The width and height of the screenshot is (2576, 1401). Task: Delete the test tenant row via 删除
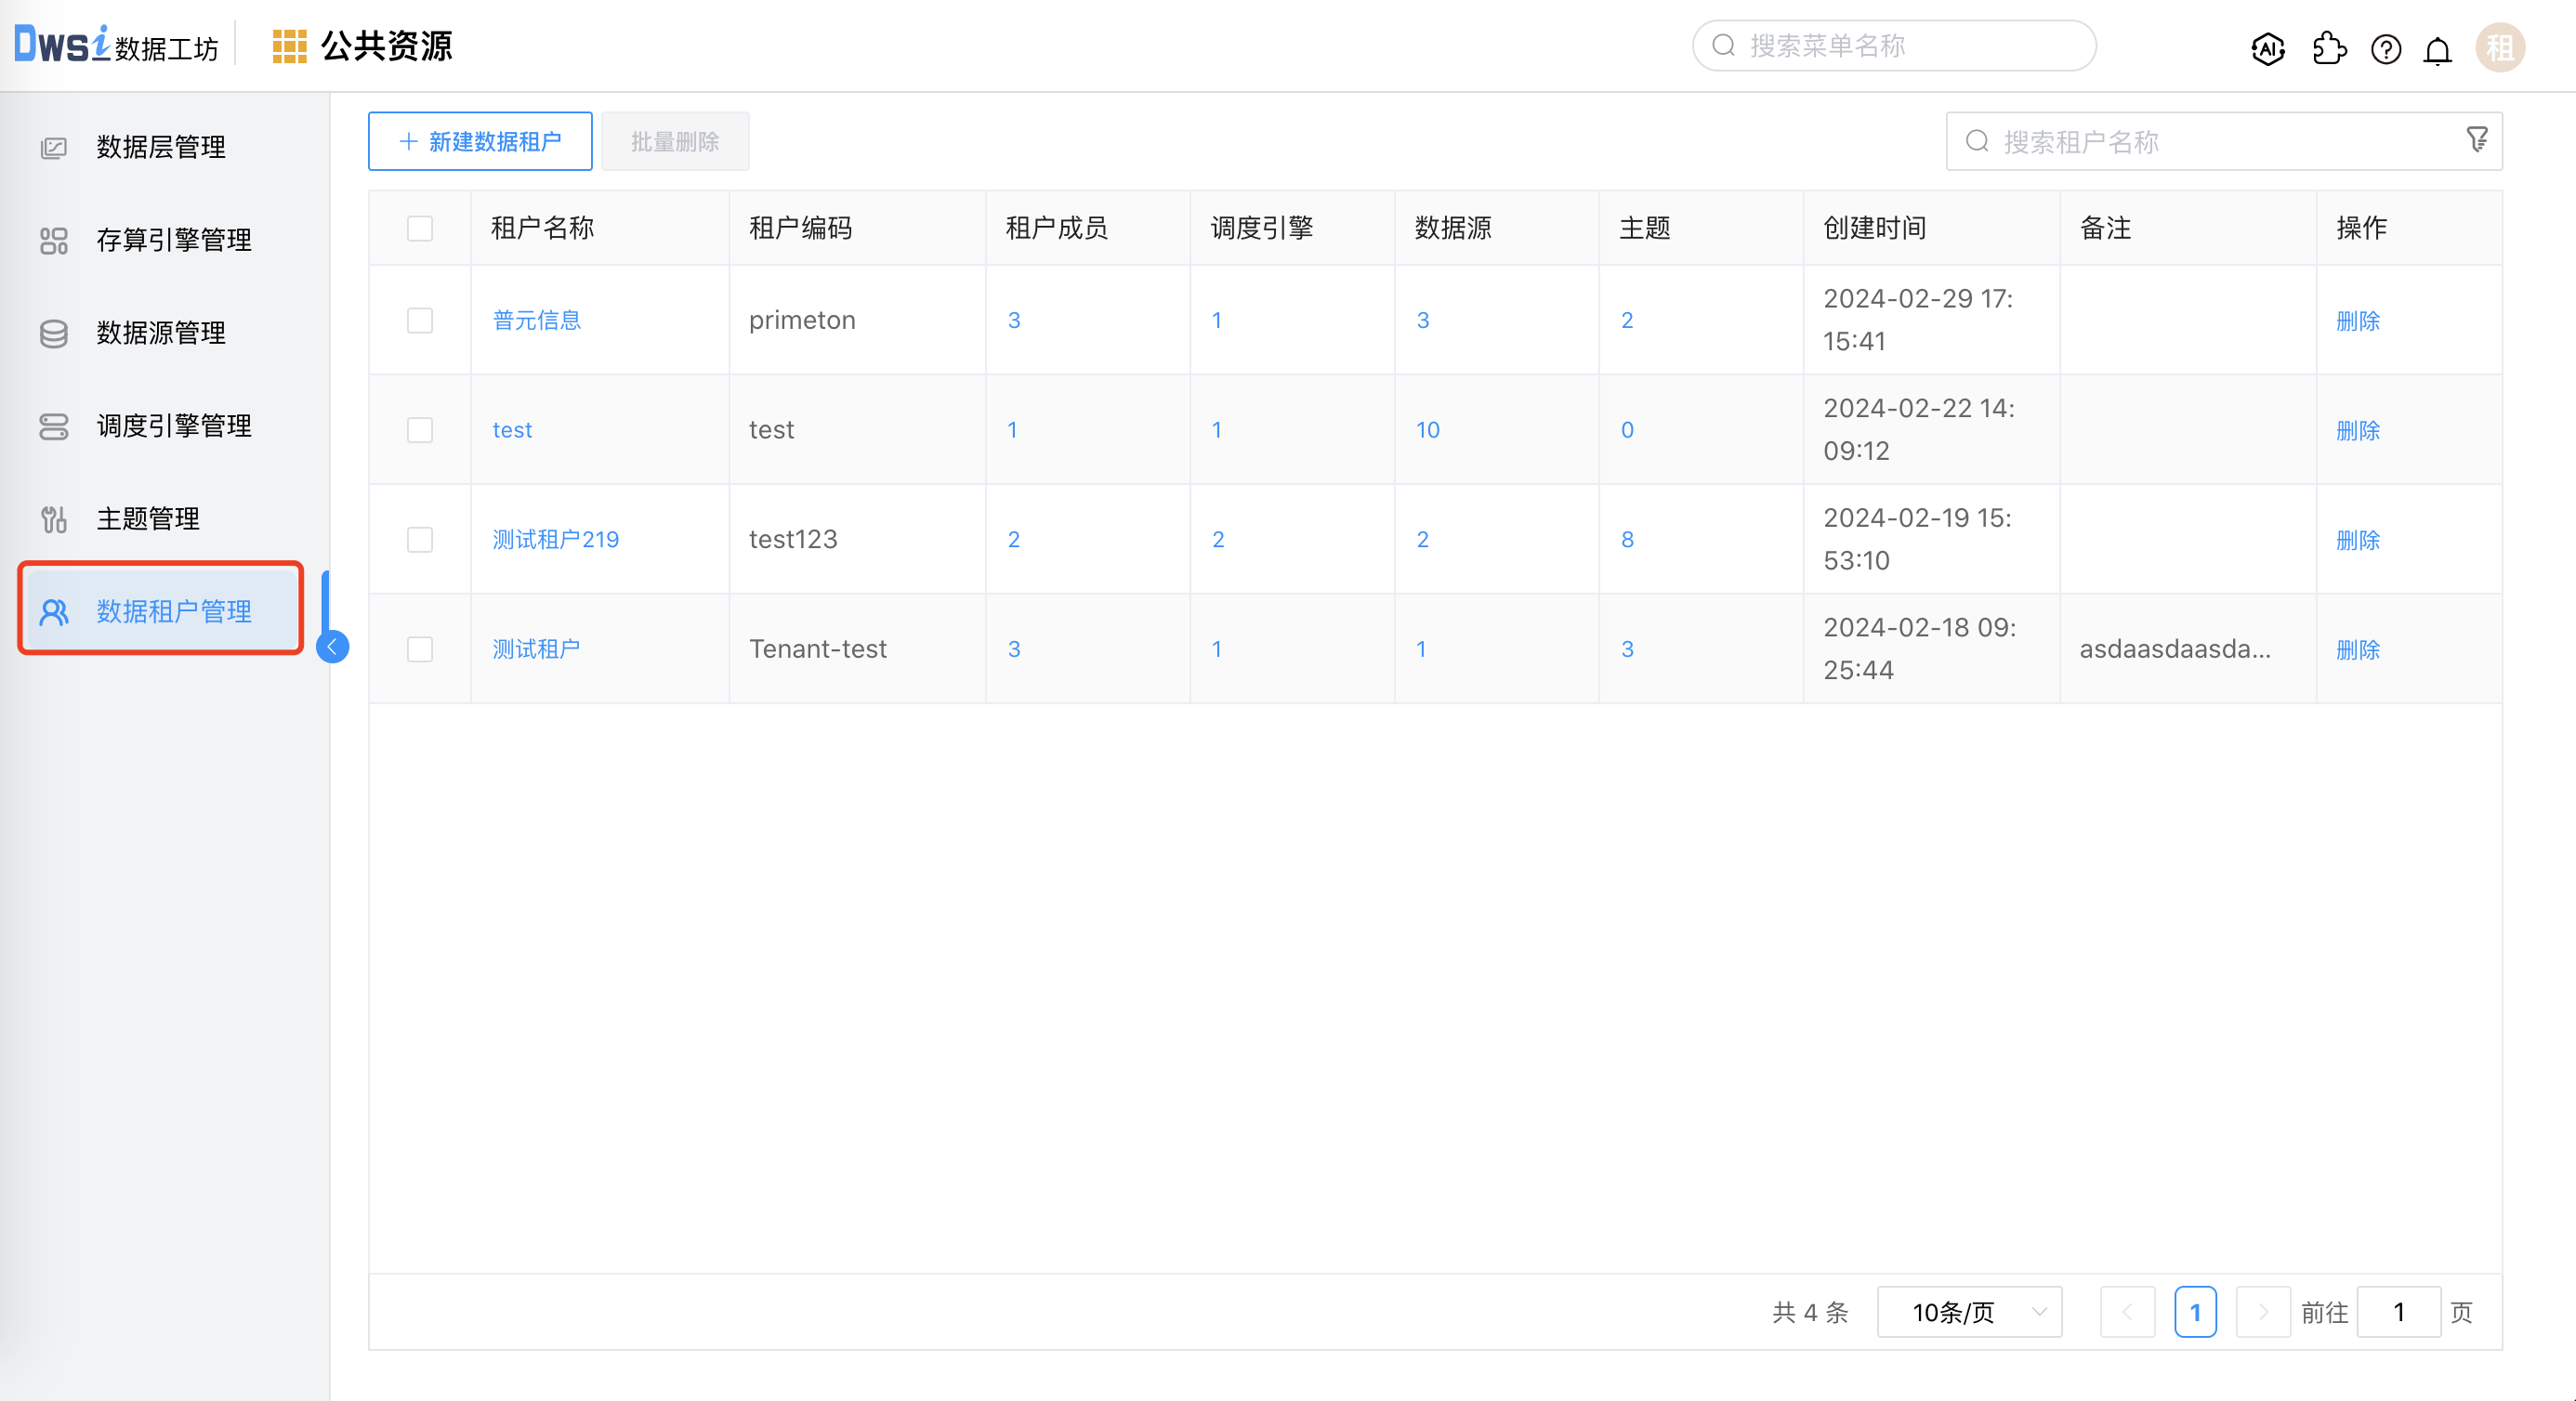click(x=2357, y=430)
